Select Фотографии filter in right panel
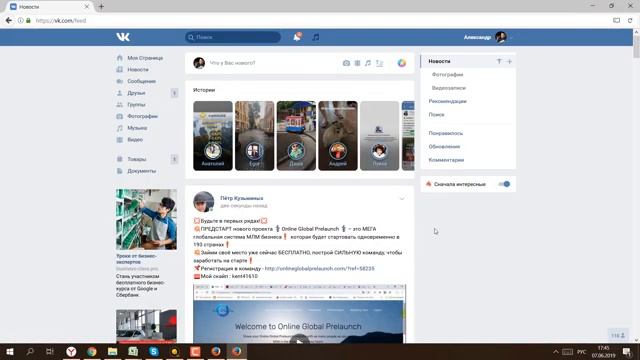The height and width of the screenshot is (360, 640). click(x=447, y=75)
